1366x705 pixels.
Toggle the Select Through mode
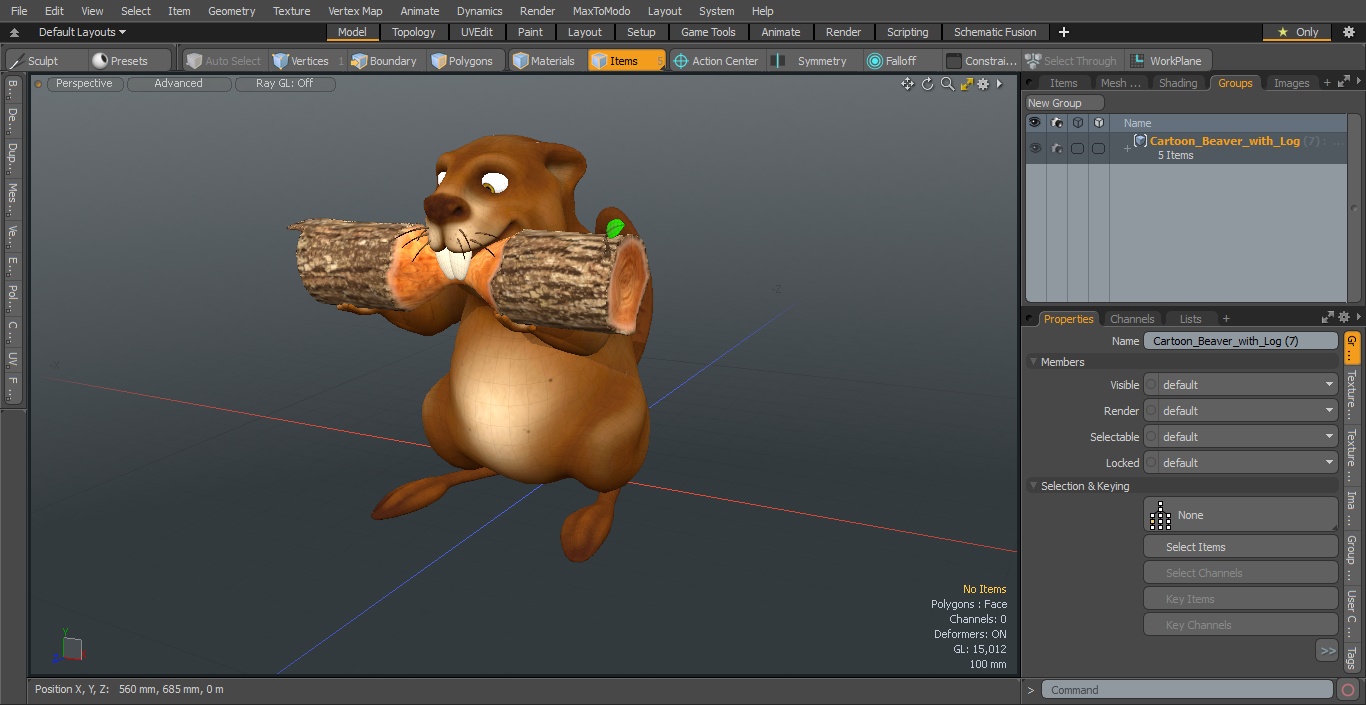(1072, 61)
